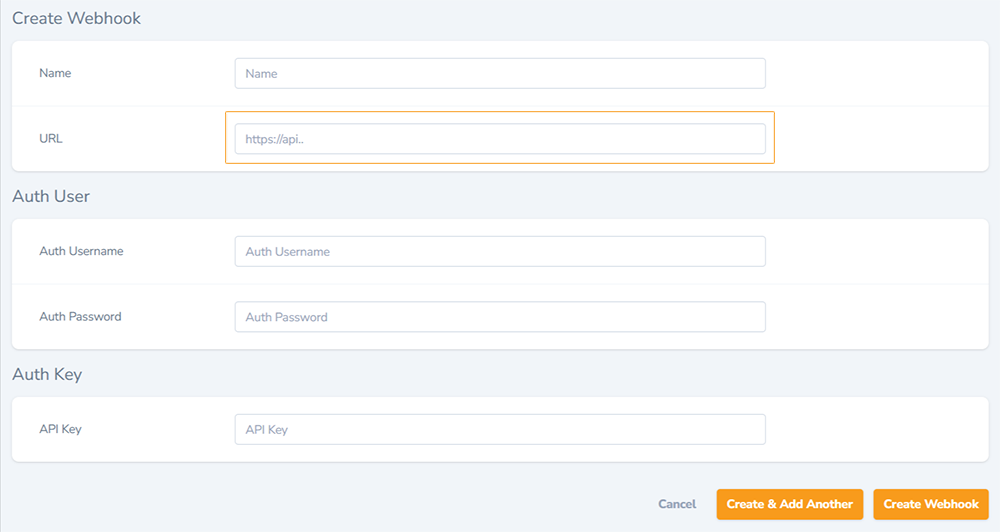1000x532 pixels.
Task: Click the Create & Add Another button
Action: click(790, 504)
